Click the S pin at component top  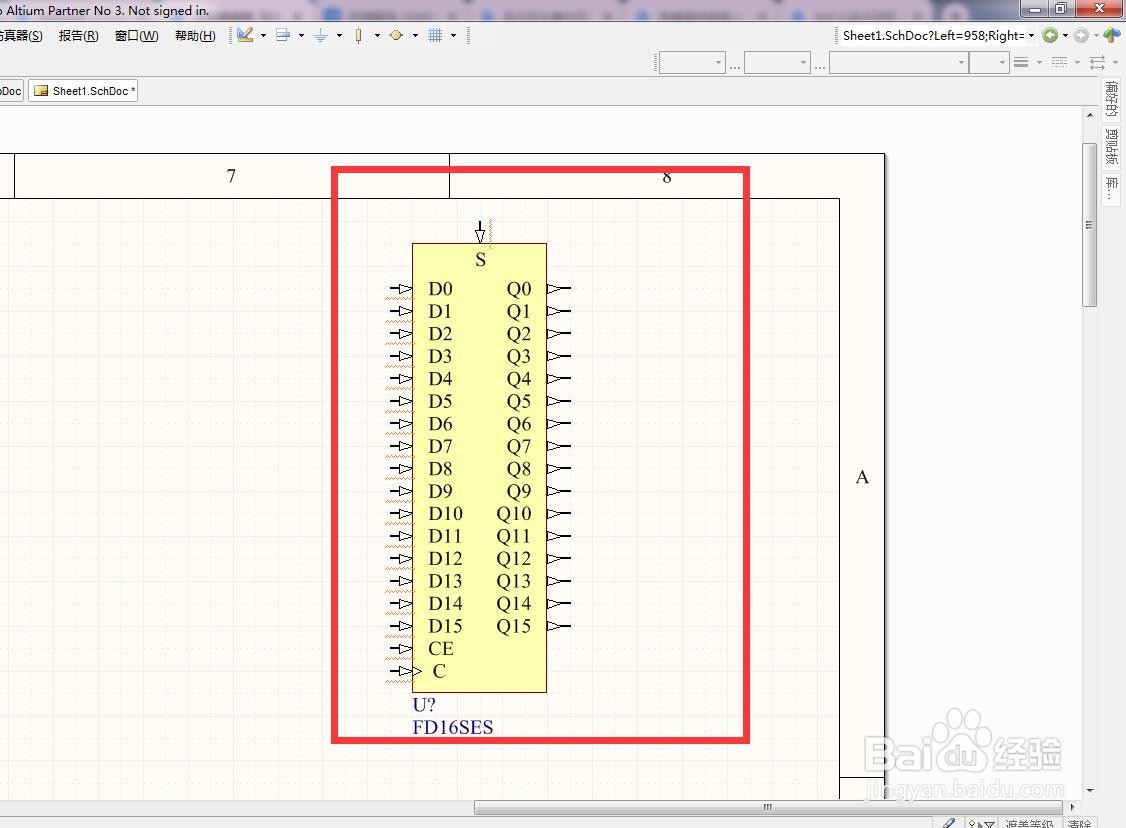[x=480, y=232]
